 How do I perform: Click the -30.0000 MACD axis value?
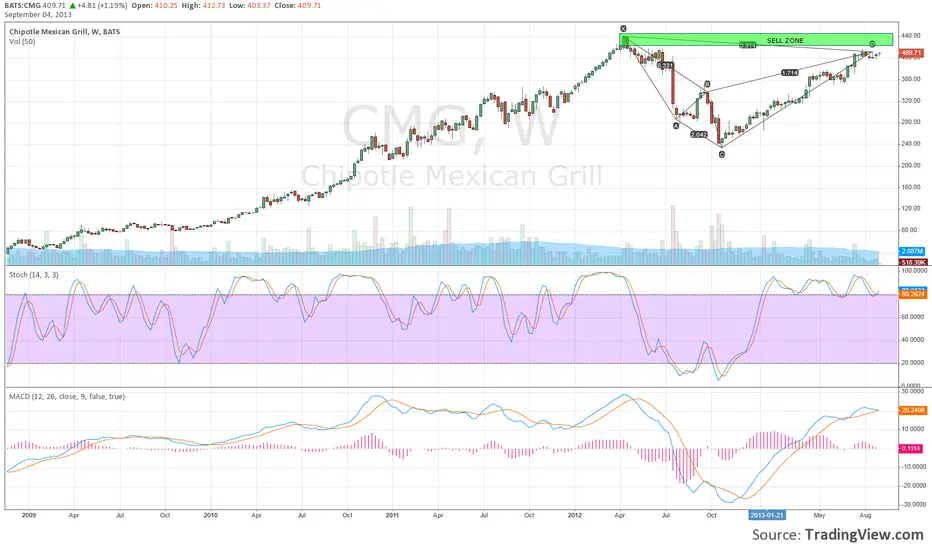click(x=913, y=504)
